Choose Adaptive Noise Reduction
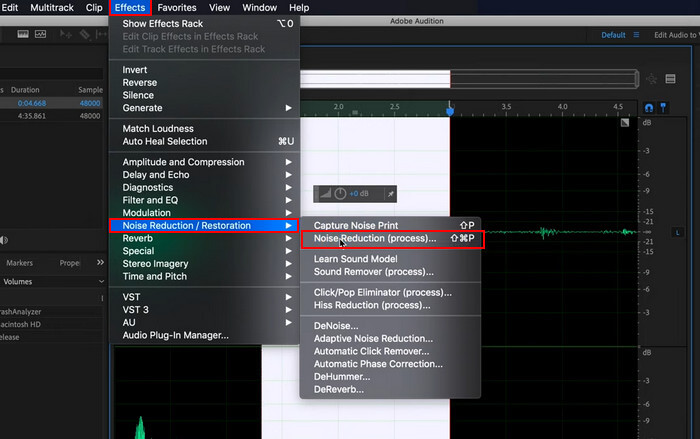 391,339
